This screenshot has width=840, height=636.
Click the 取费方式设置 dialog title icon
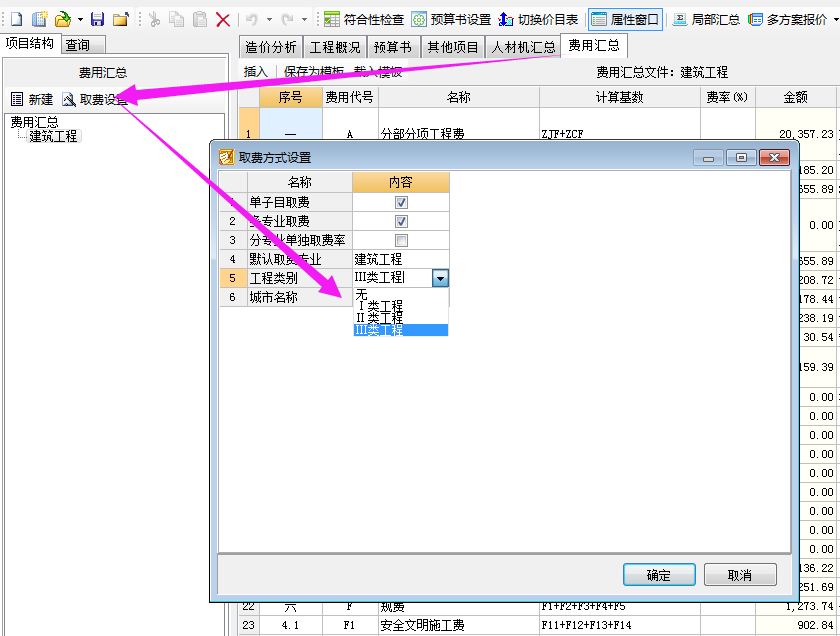227,157
